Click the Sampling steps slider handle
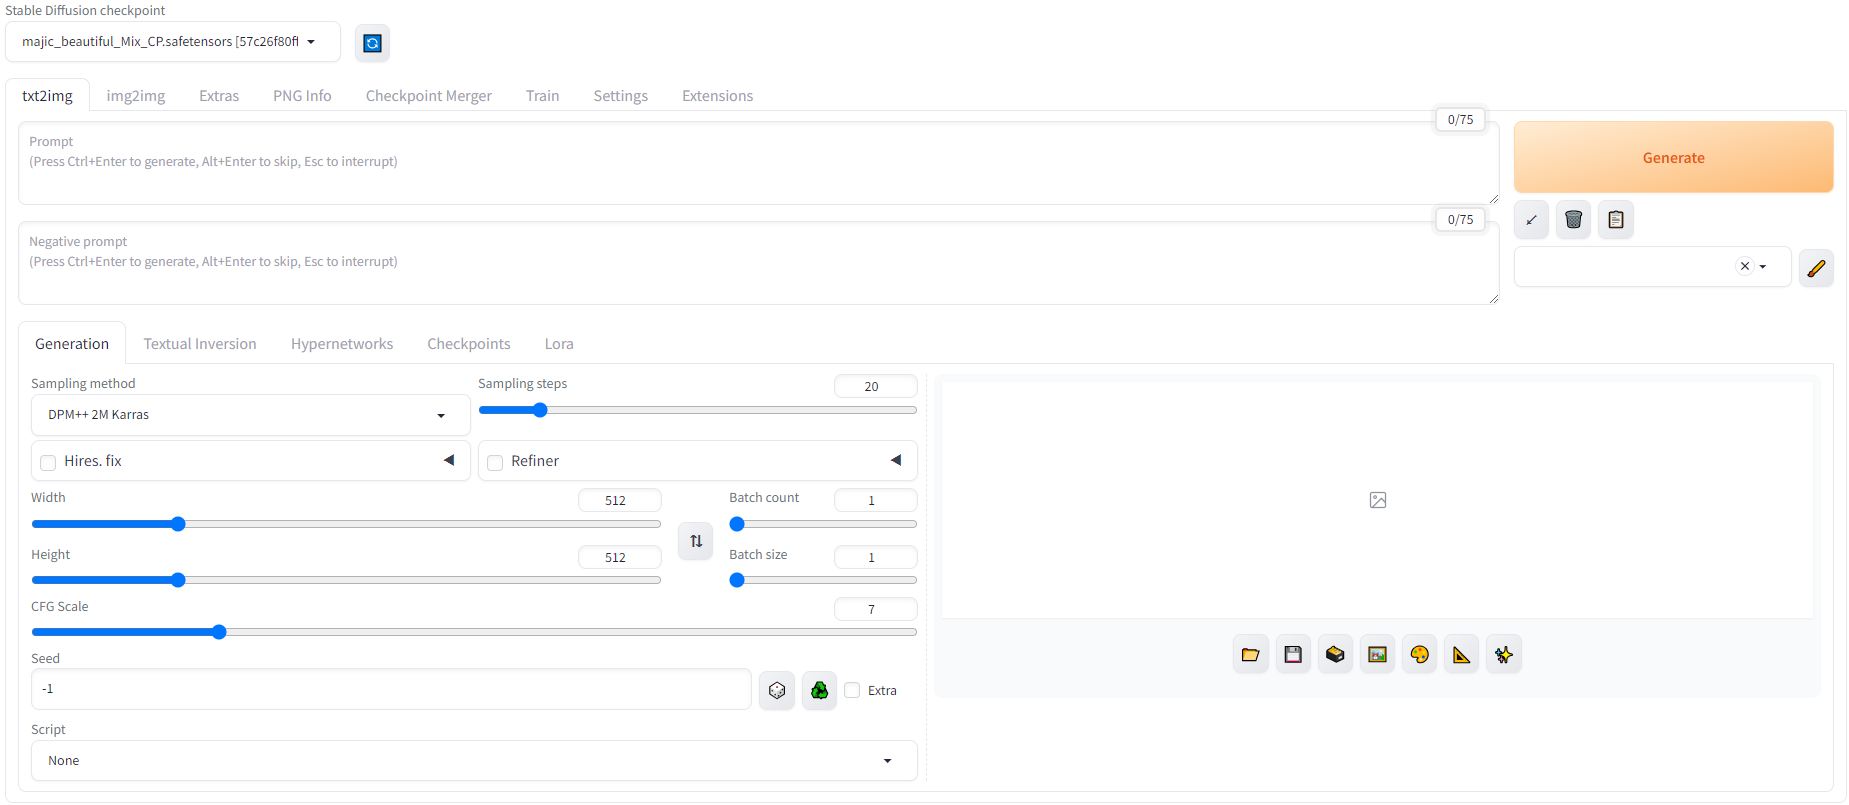 tap(540, 410)
